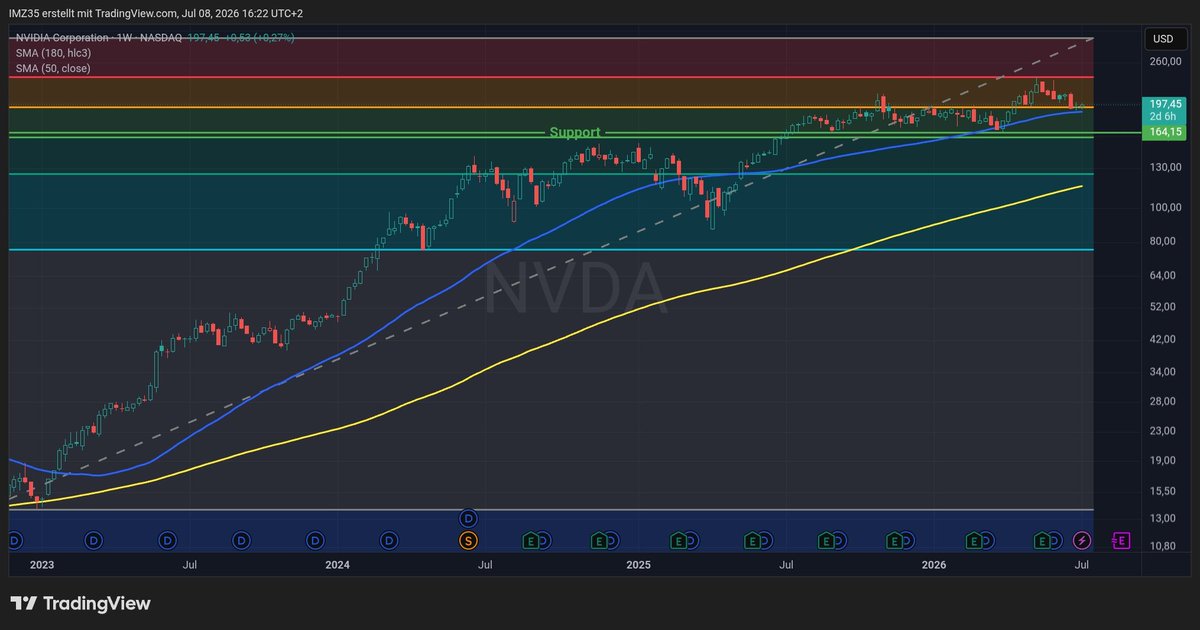
Task: Select the dividend marker just before 2024
Action: [x=315, y=540]
